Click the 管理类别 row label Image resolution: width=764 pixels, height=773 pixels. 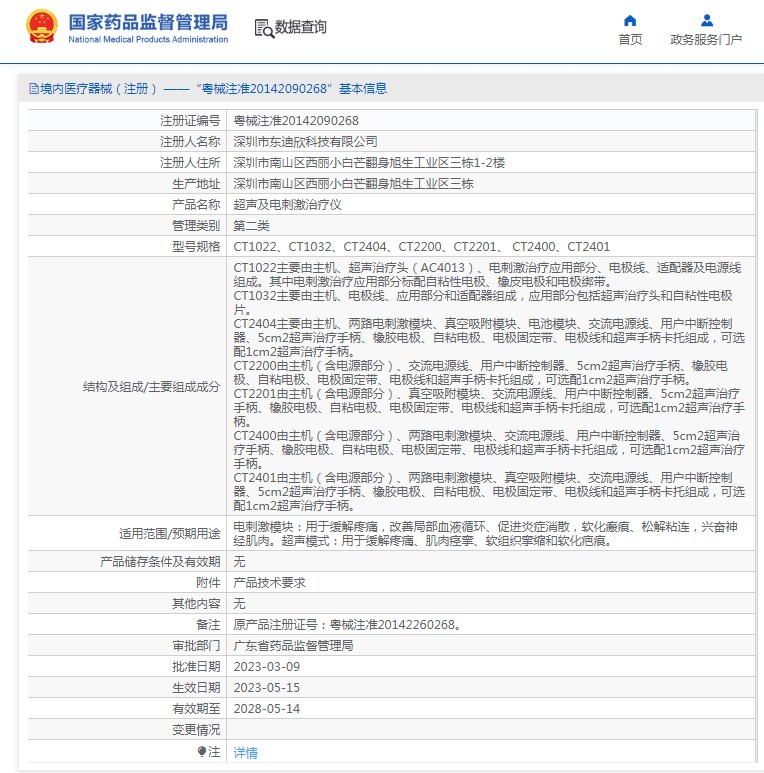[x=196, y=226]
